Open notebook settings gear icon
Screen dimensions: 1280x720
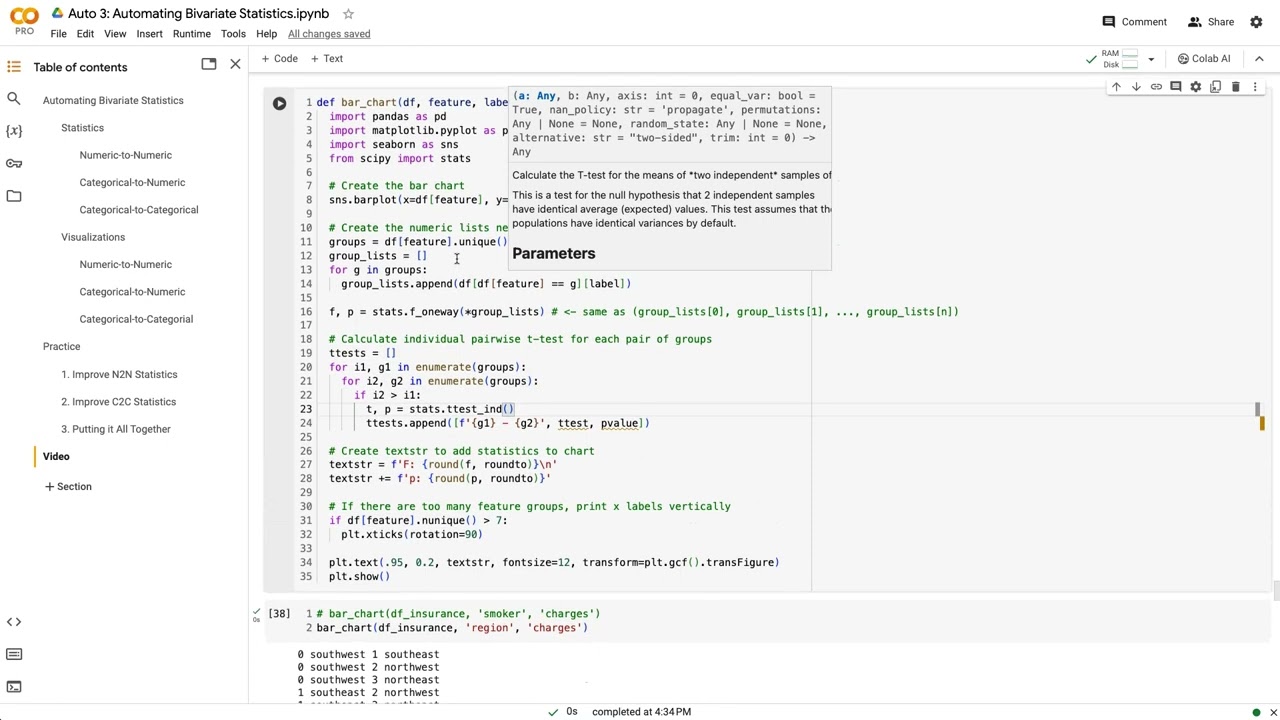click(x=1257, y=22)
